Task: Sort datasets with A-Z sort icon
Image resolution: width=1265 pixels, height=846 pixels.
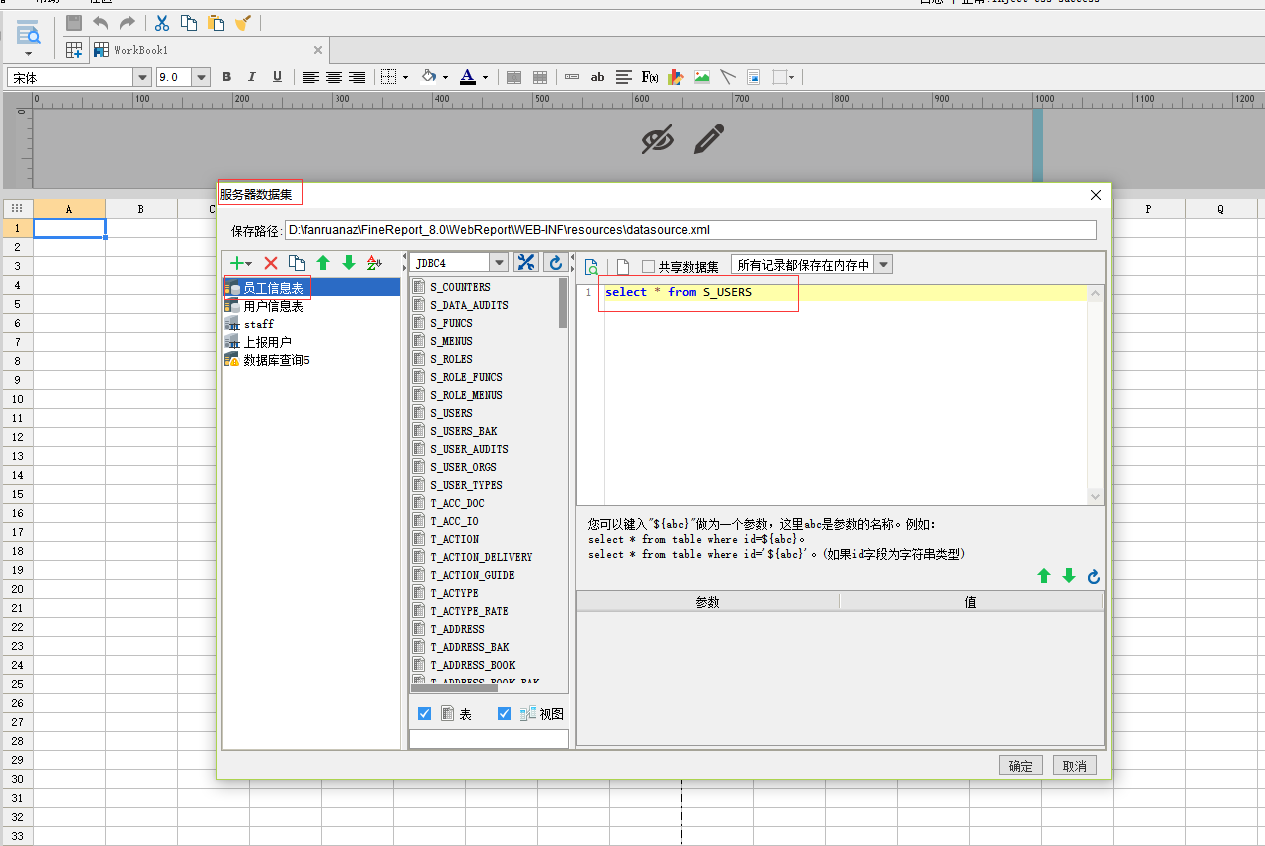Action: [x=375, y=263]
